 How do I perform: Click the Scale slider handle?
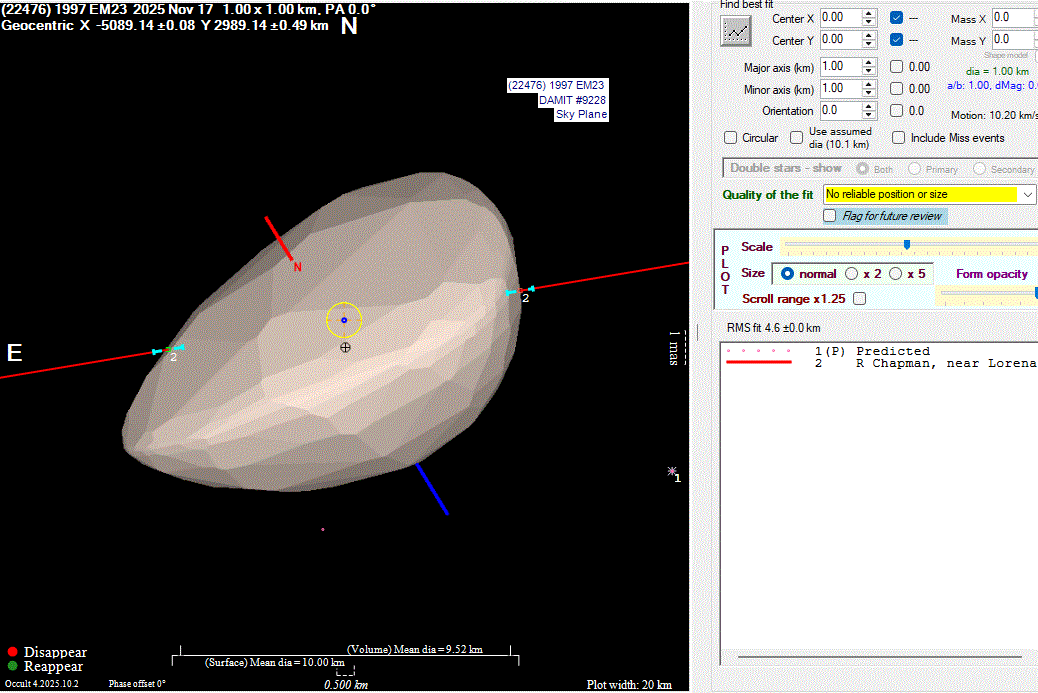coord(907,244)
